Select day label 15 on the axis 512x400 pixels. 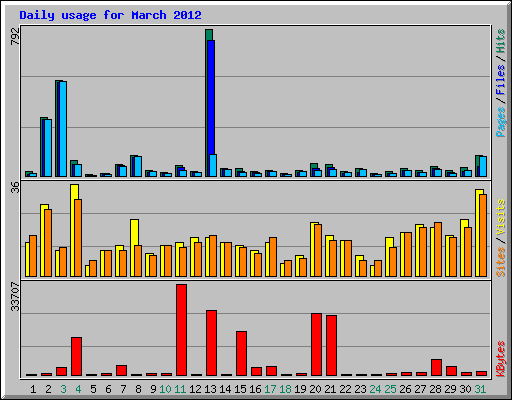coord(240,389)
